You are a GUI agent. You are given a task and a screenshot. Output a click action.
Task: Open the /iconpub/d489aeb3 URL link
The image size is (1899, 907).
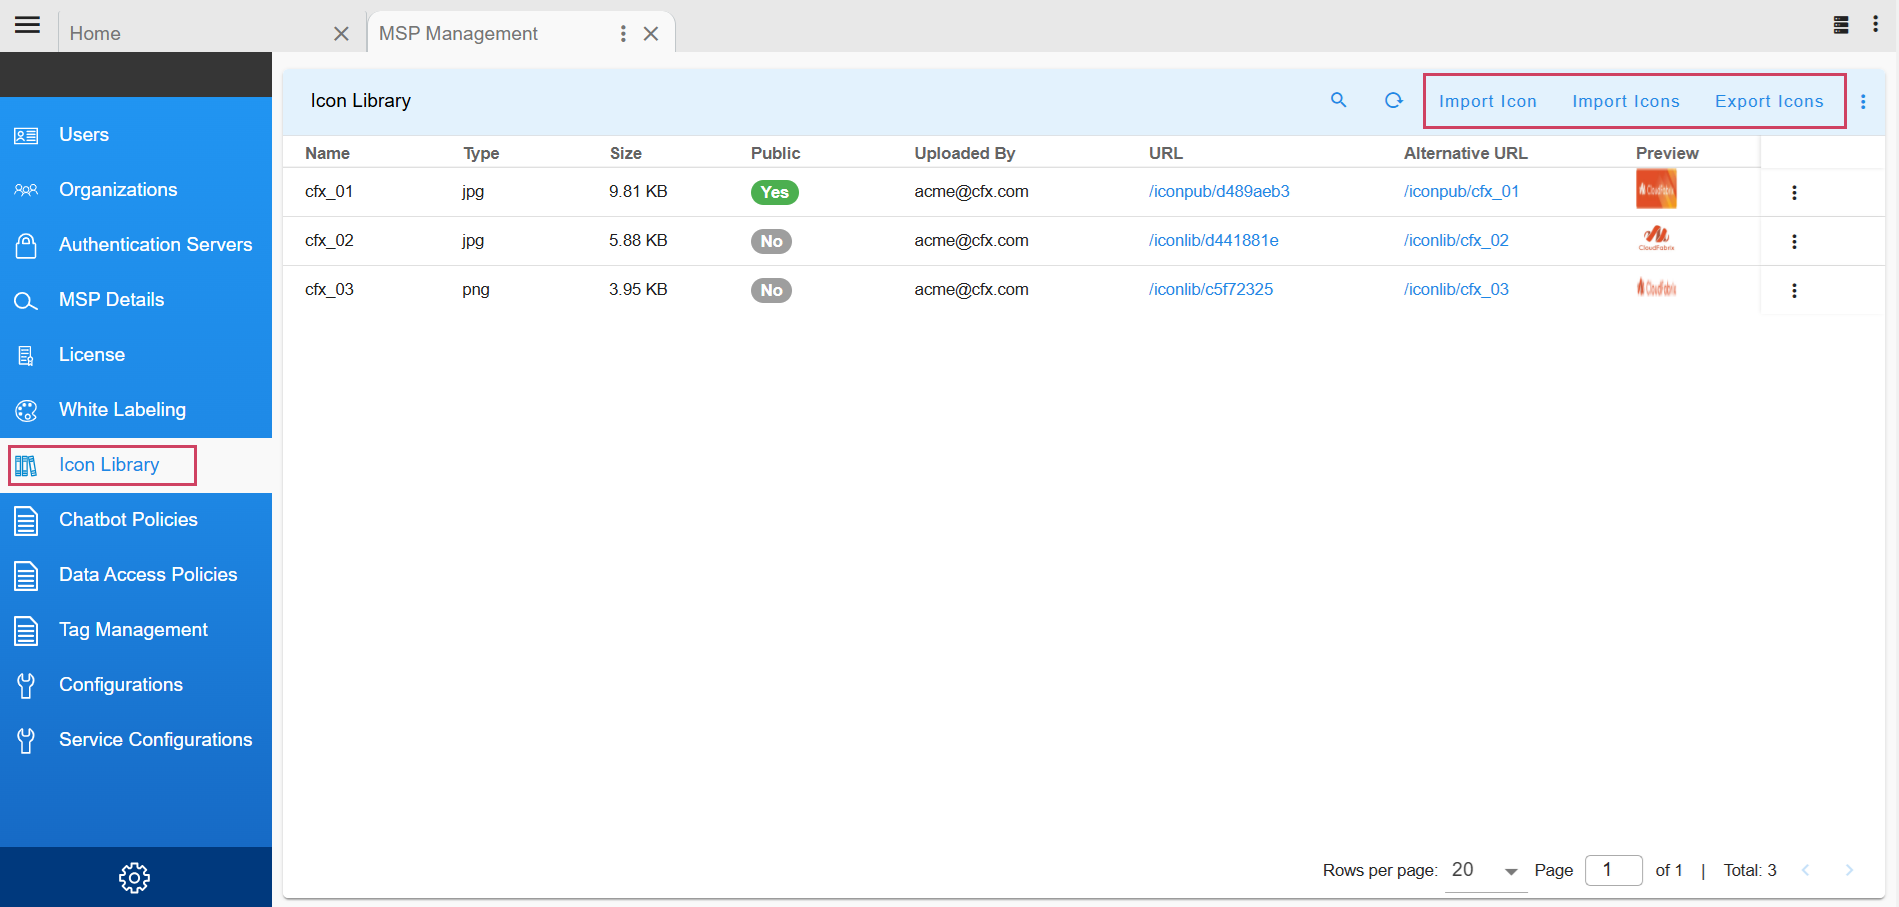pos(1219,192)
